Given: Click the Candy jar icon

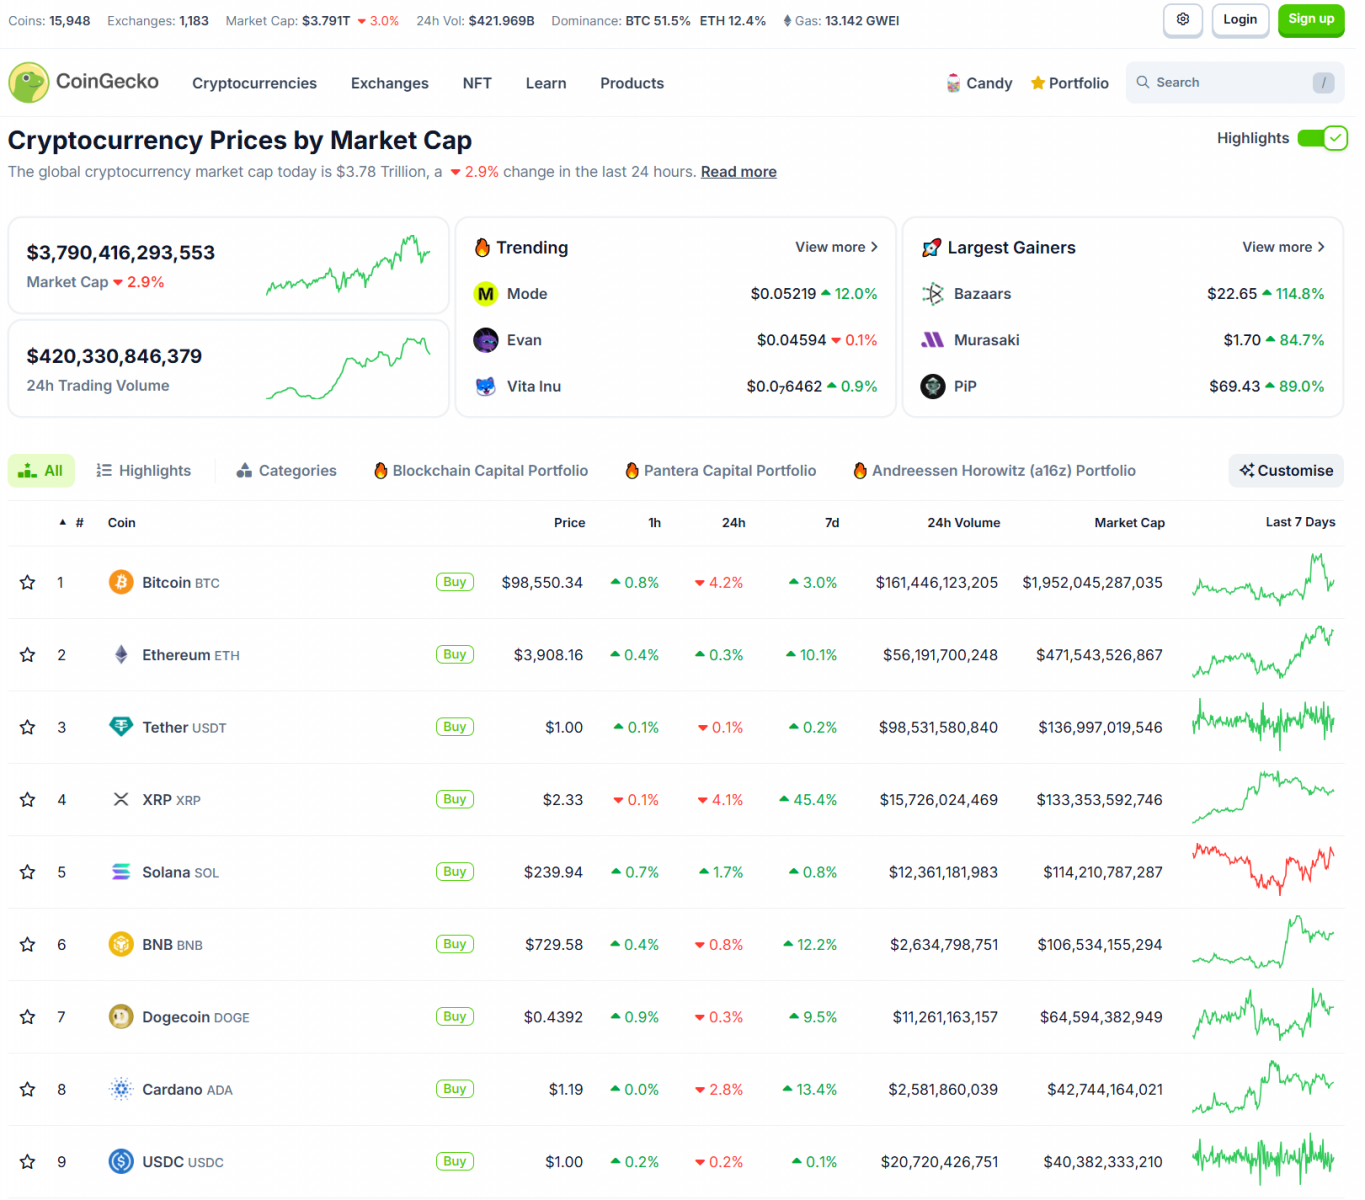Looking at the screenshot, I should coord(953,84).
